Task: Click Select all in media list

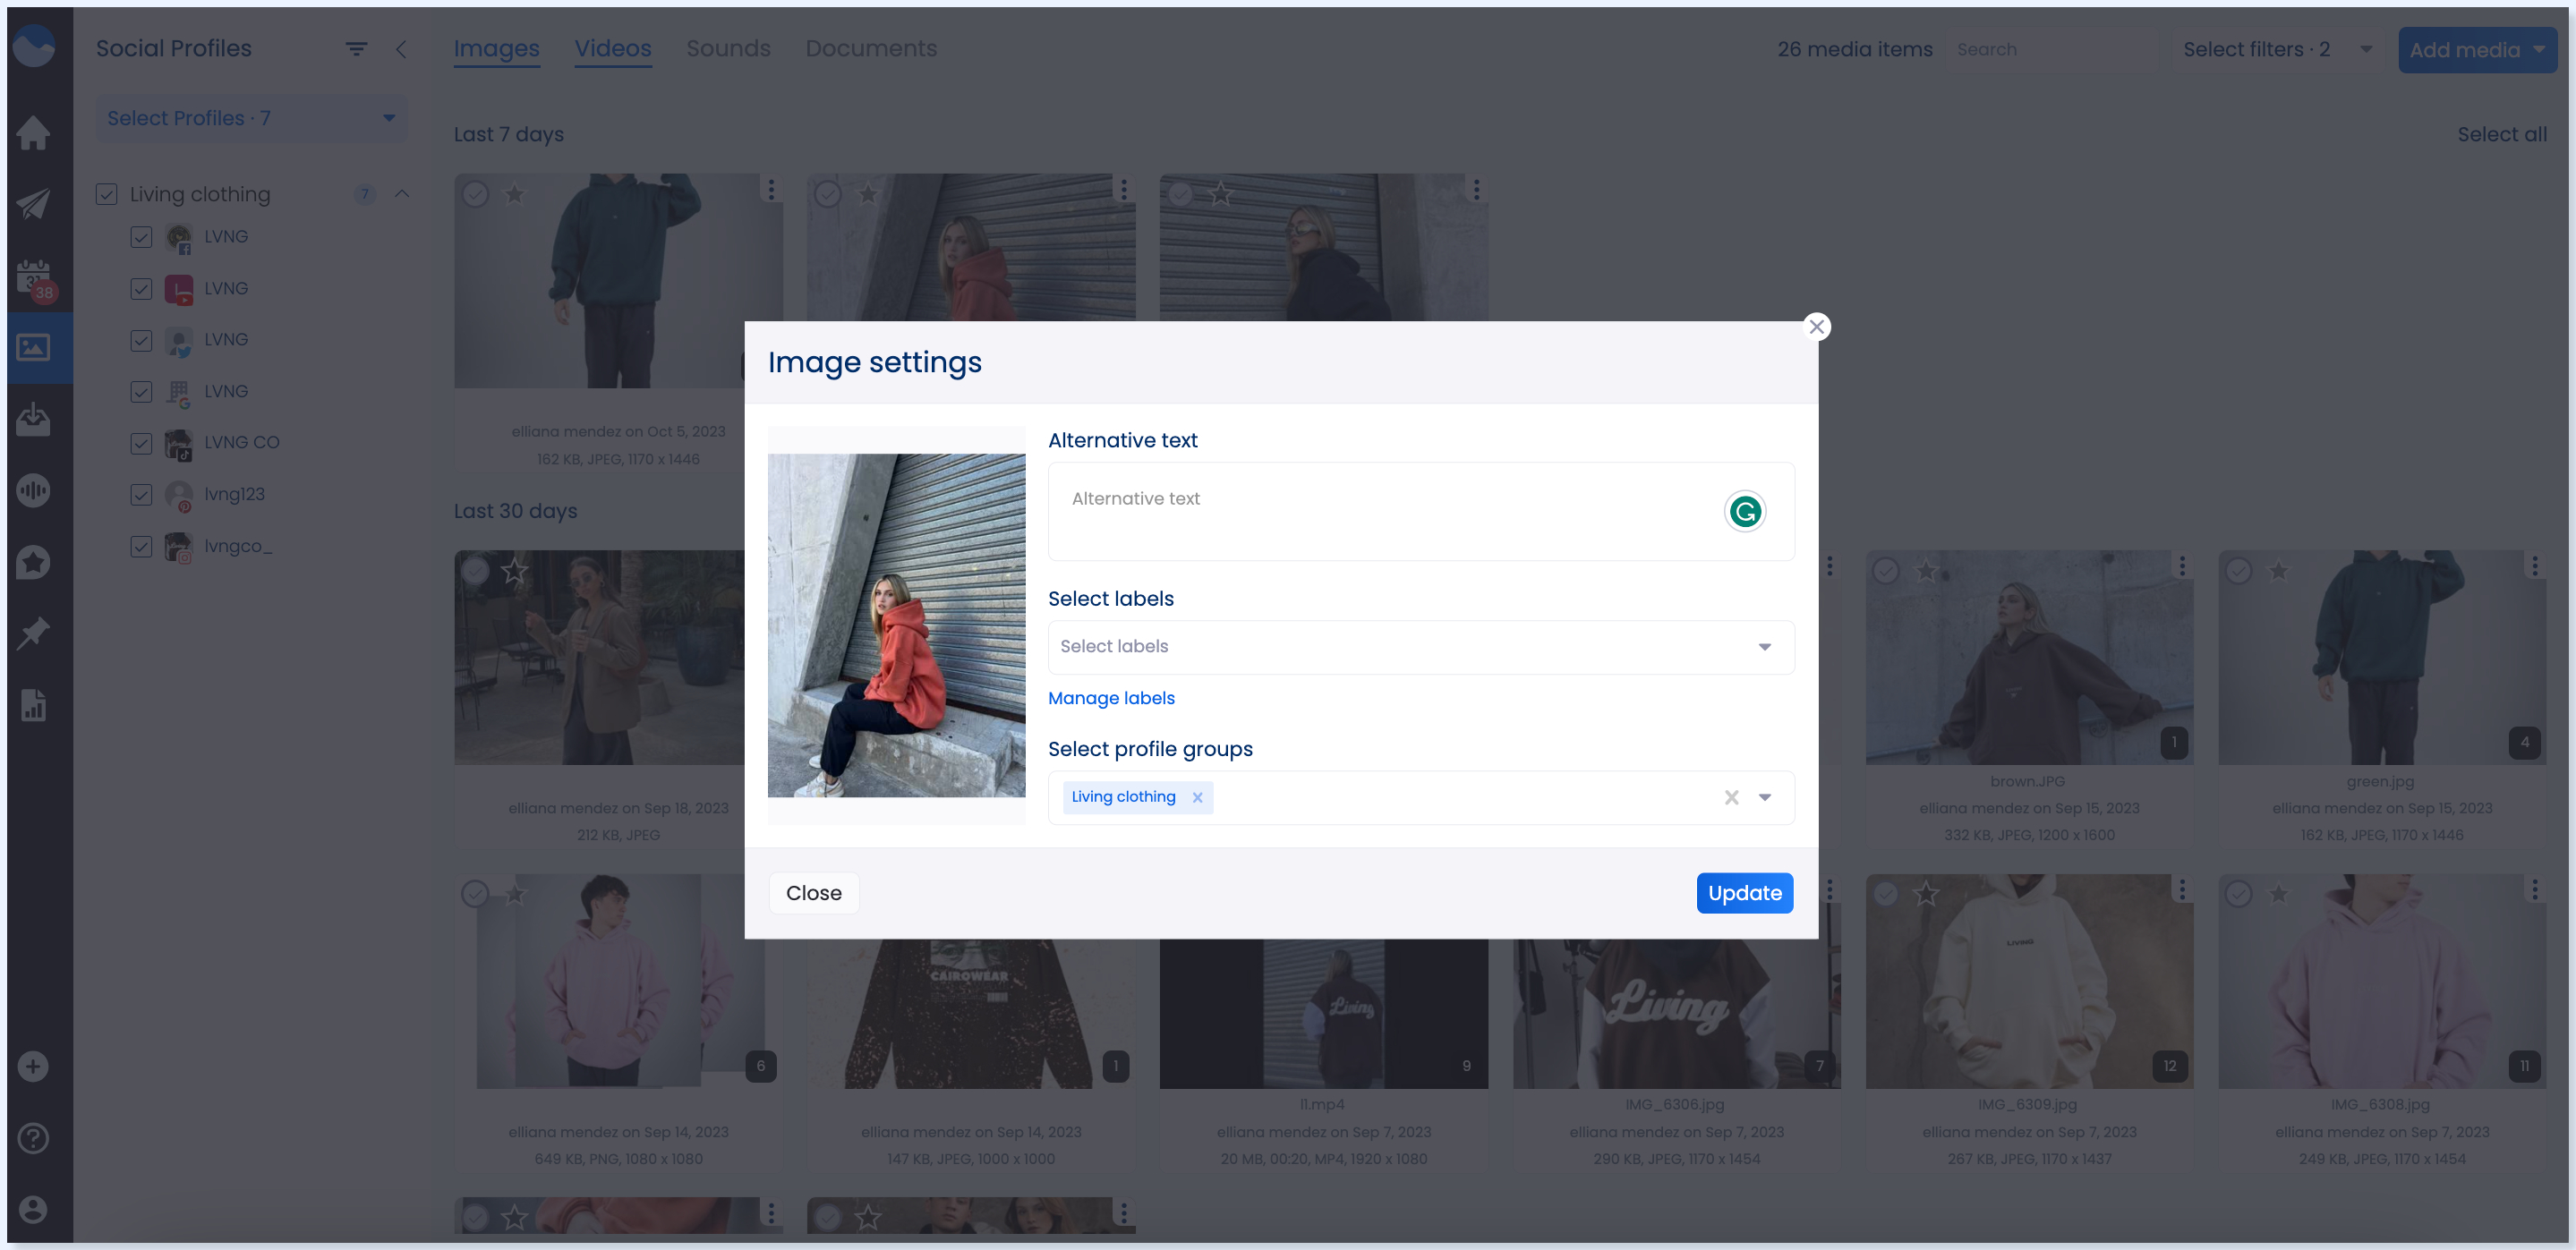Action: (x=2502, y=134)
